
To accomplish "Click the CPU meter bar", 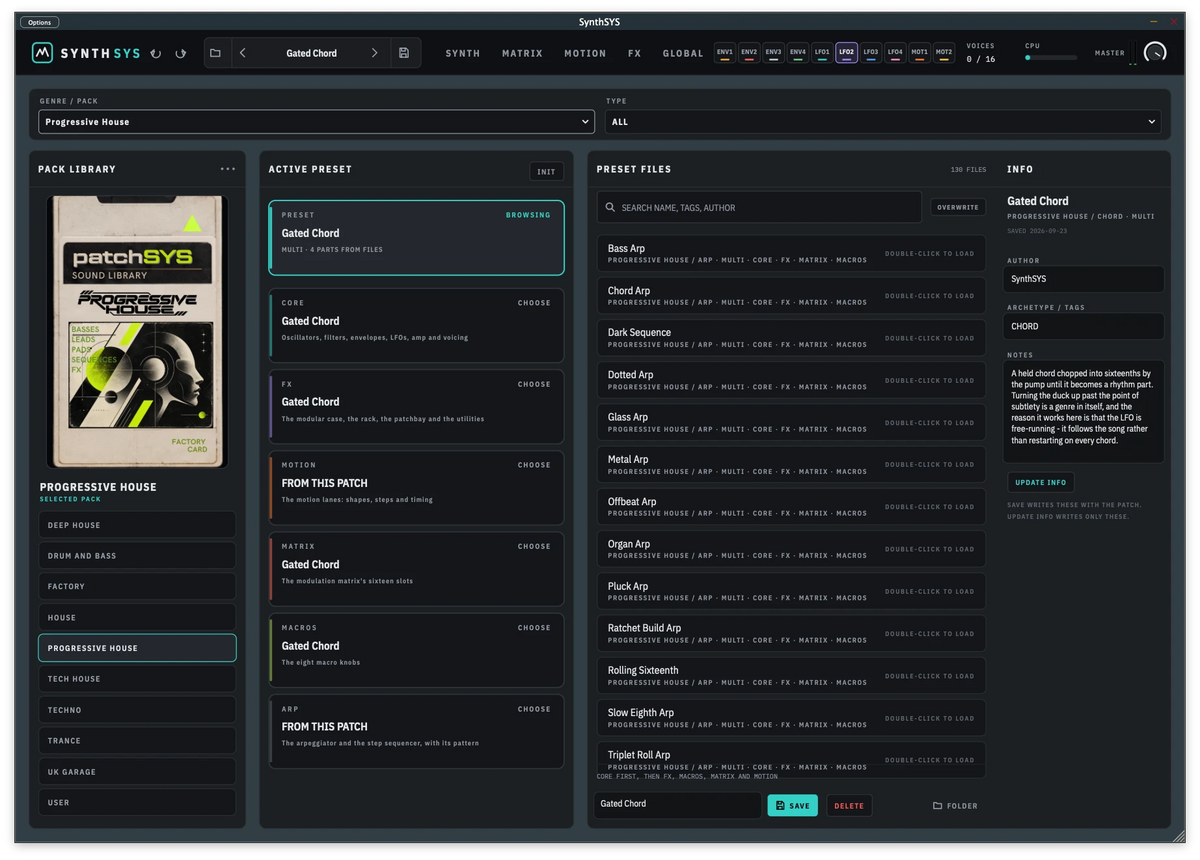I will [x=1051, y=58].
